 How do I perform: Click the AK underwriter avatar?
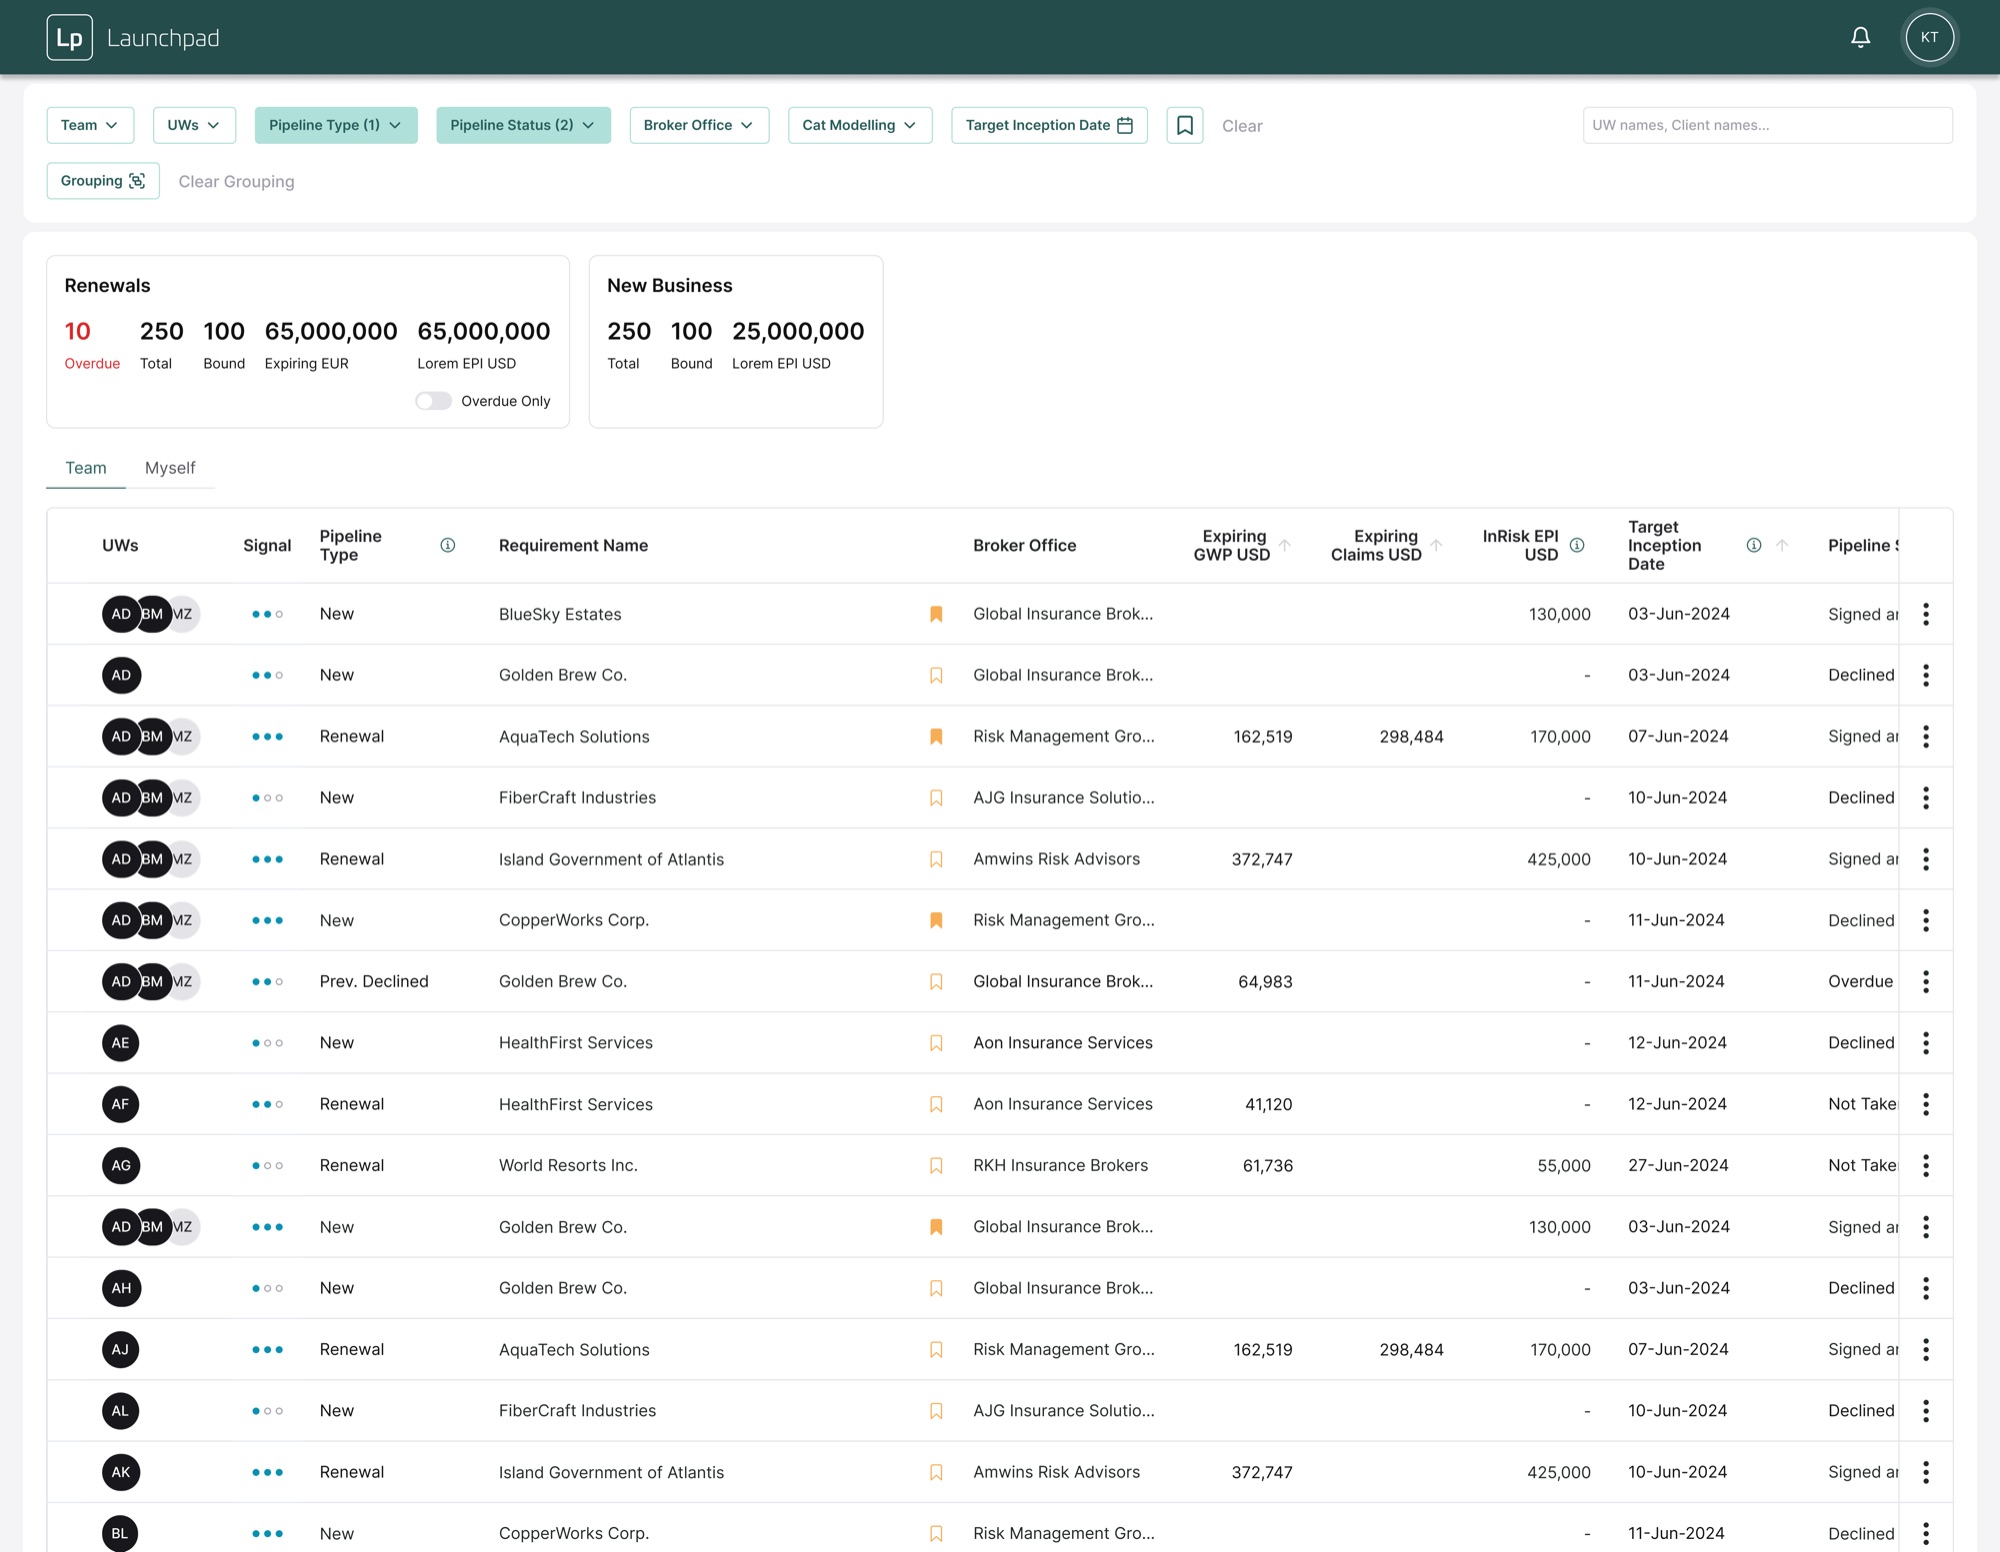tap(121, 1472)
